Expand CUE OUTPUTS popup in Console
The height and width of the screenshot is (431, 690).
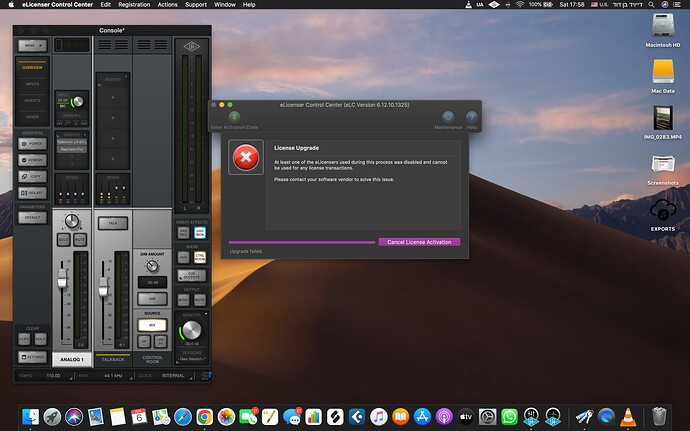(x=192, y=276)
